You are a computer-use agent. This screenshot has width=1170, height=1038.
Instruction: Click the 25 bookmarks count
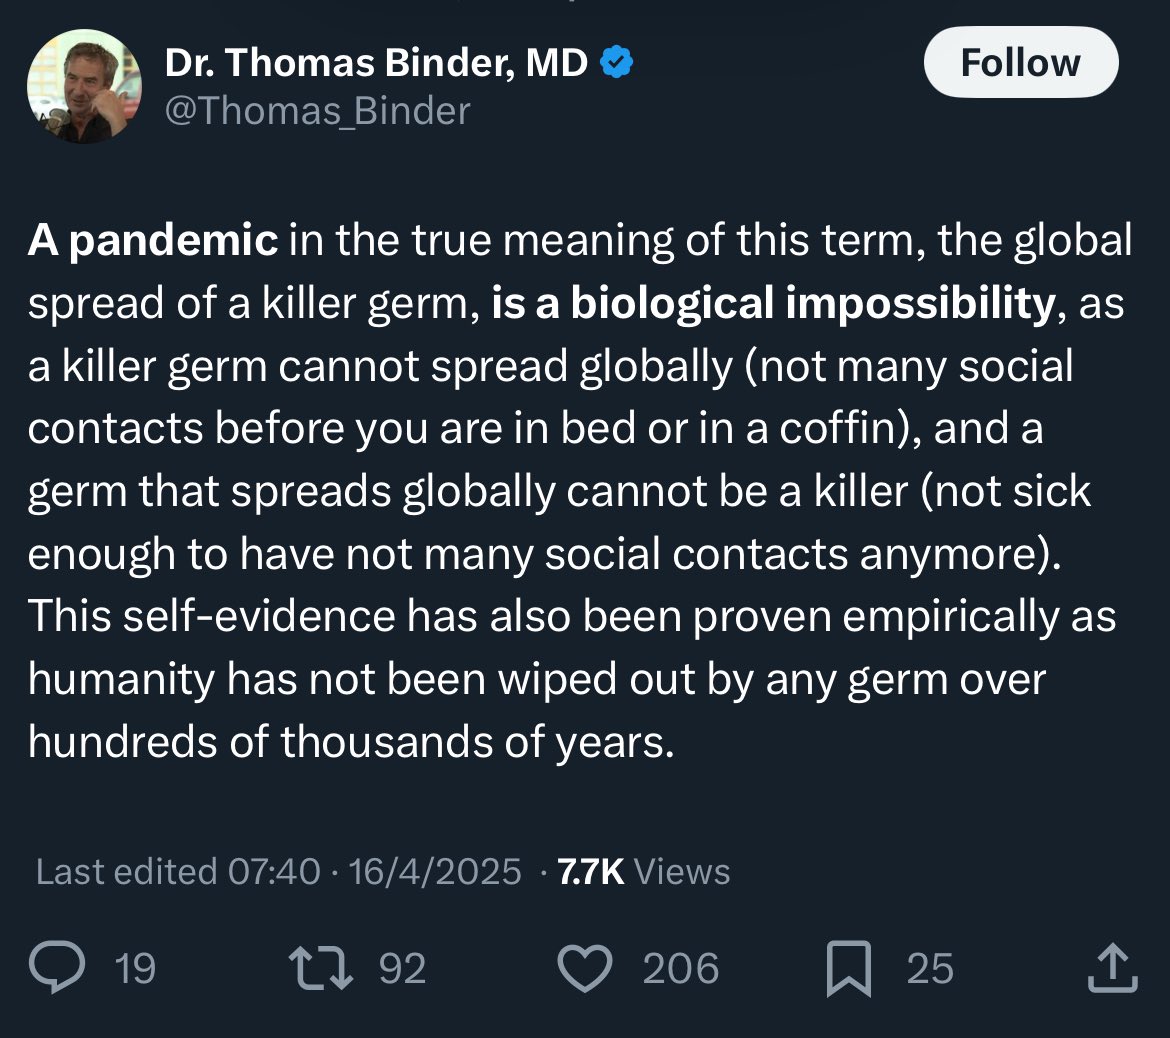tap(930, 968)
